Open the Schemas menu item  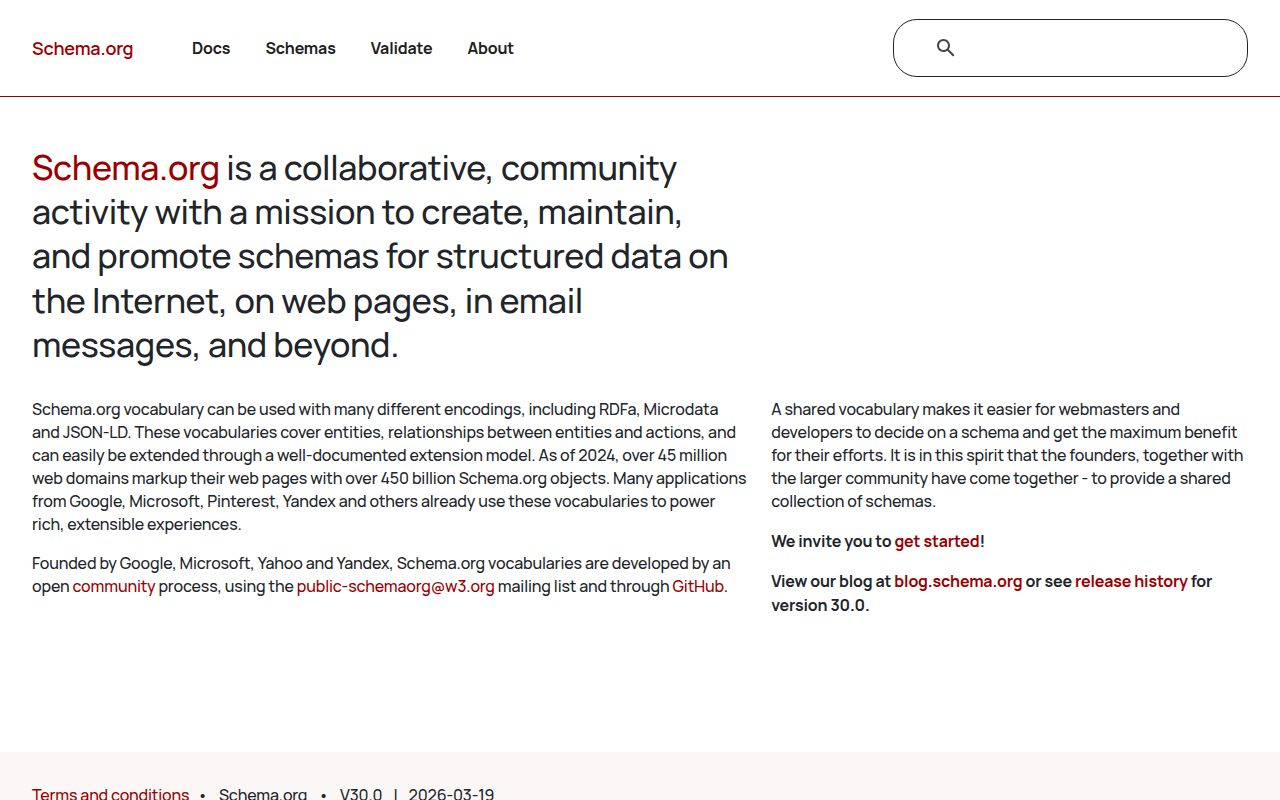pos(300,48)
